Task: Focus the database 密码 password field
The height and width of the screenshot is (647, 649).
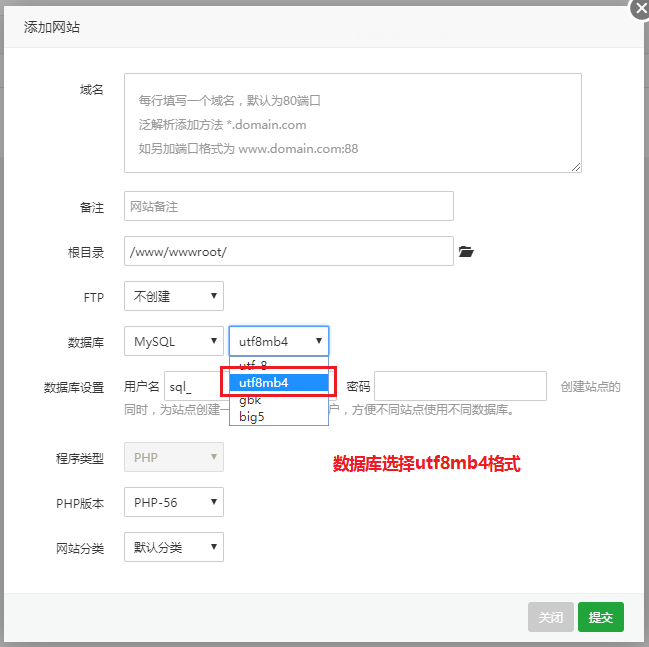Action: coord(460,386)
